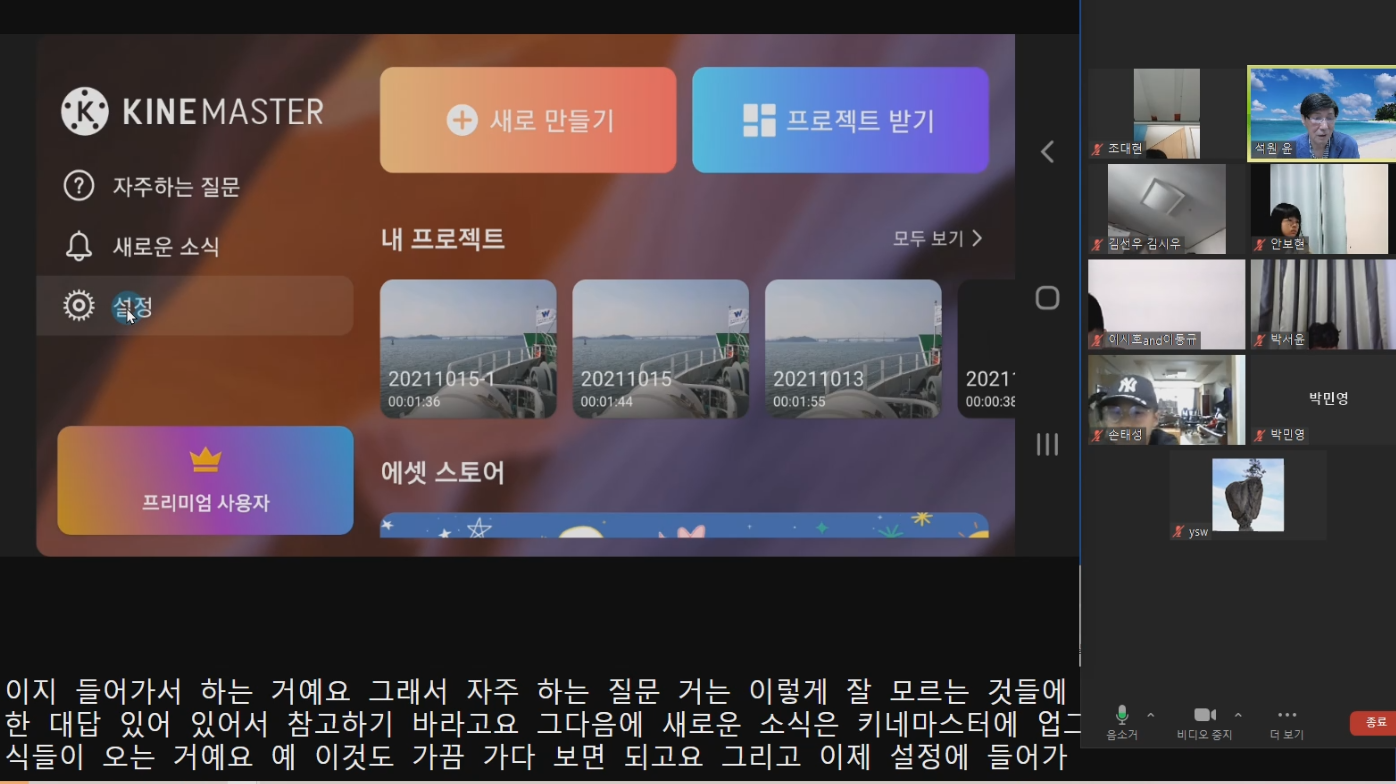Click the plus icon in 새로 만들기
The width and height of the screenshot is (1396, 784).
coord(462,120)
